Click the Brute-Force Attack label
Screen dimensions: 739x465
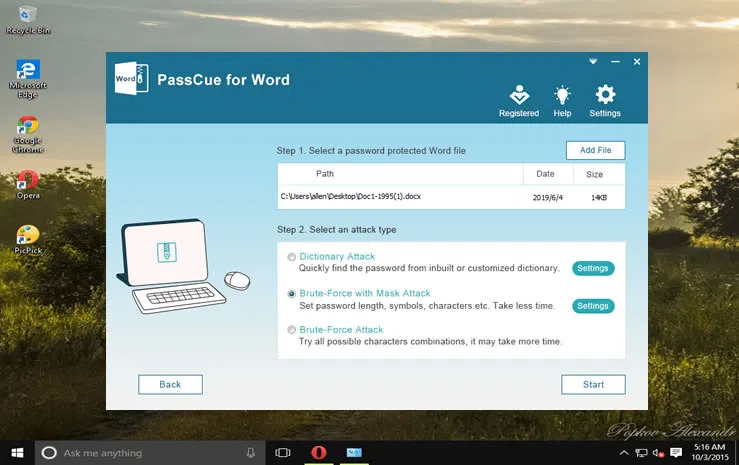(341, 329)
